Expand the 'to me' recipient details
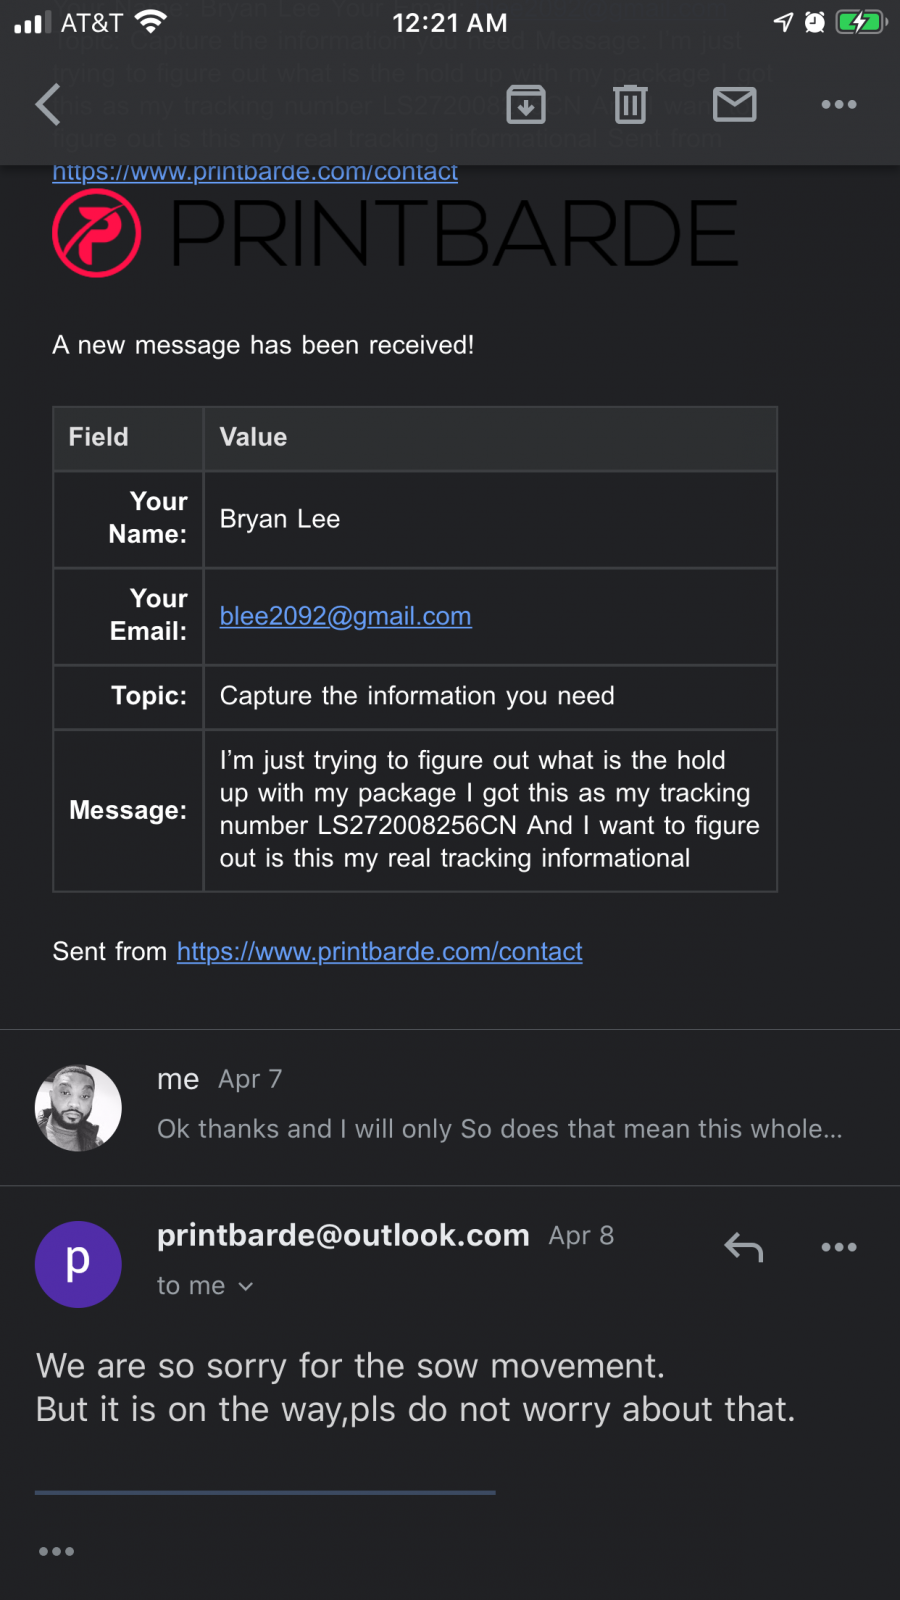Screen dimensions: 900x1600 point(205,1286)
